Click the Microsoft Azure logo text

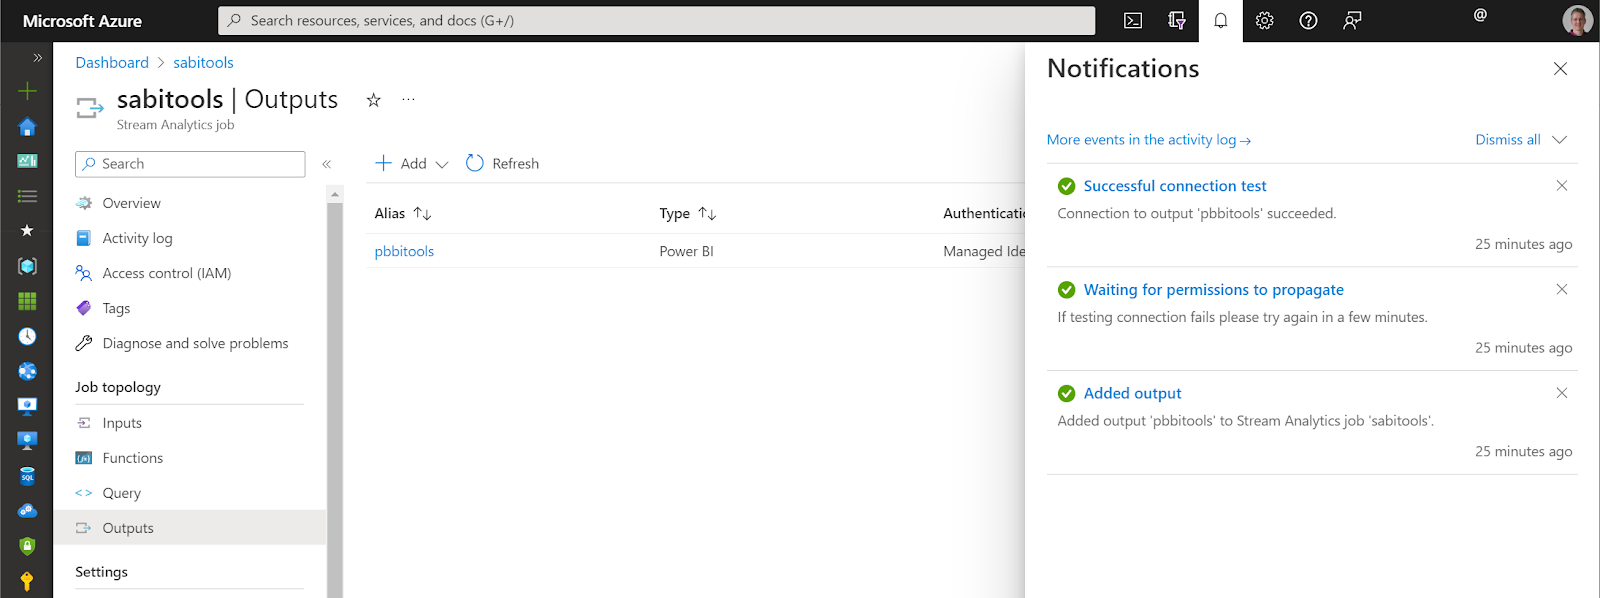coord(82,21)
